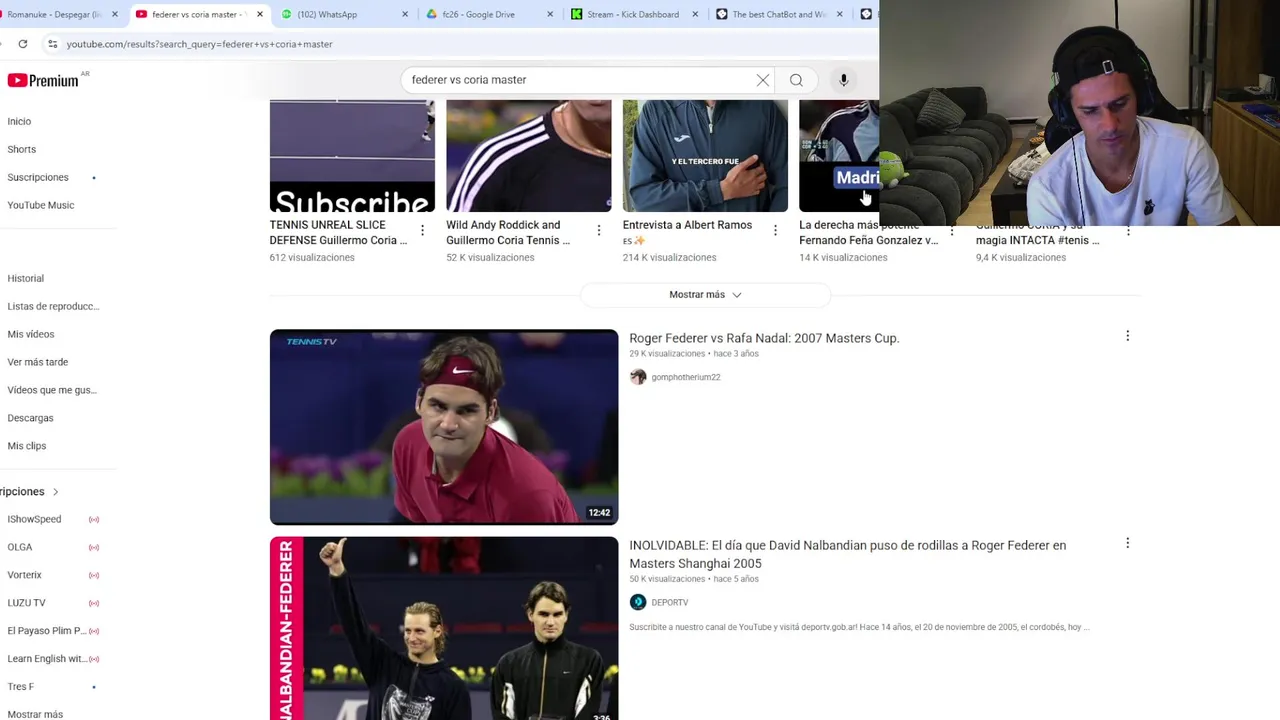
Task: Close the WhatsApp browser tab
Action: pyautogui.click(x=404, y=14)
